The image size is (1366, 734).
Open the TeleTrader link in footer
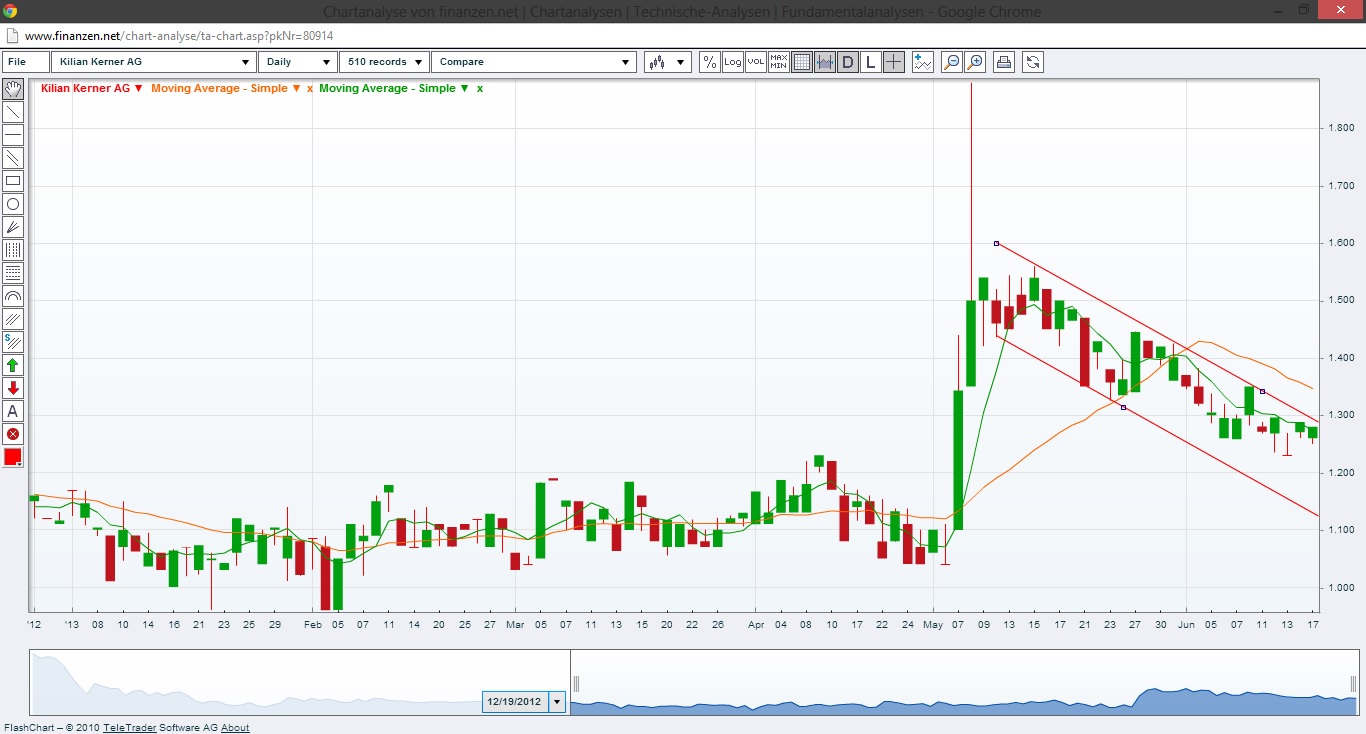click(x=130, y=728)
